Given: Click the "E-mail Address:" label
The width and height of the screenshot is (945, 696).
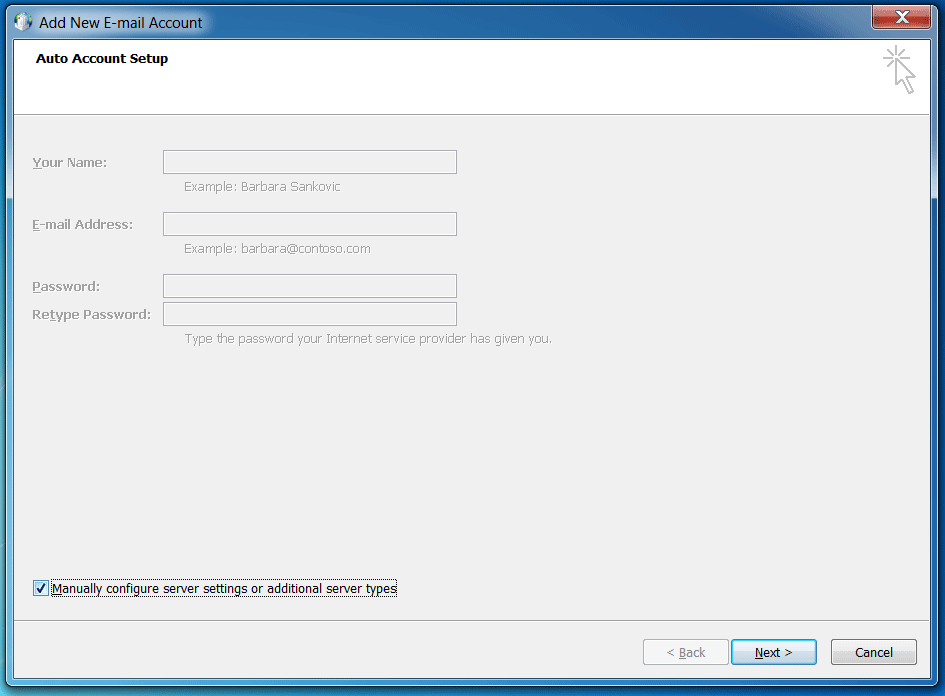Looking at the screenshot, I should click(x=82, y=224).
